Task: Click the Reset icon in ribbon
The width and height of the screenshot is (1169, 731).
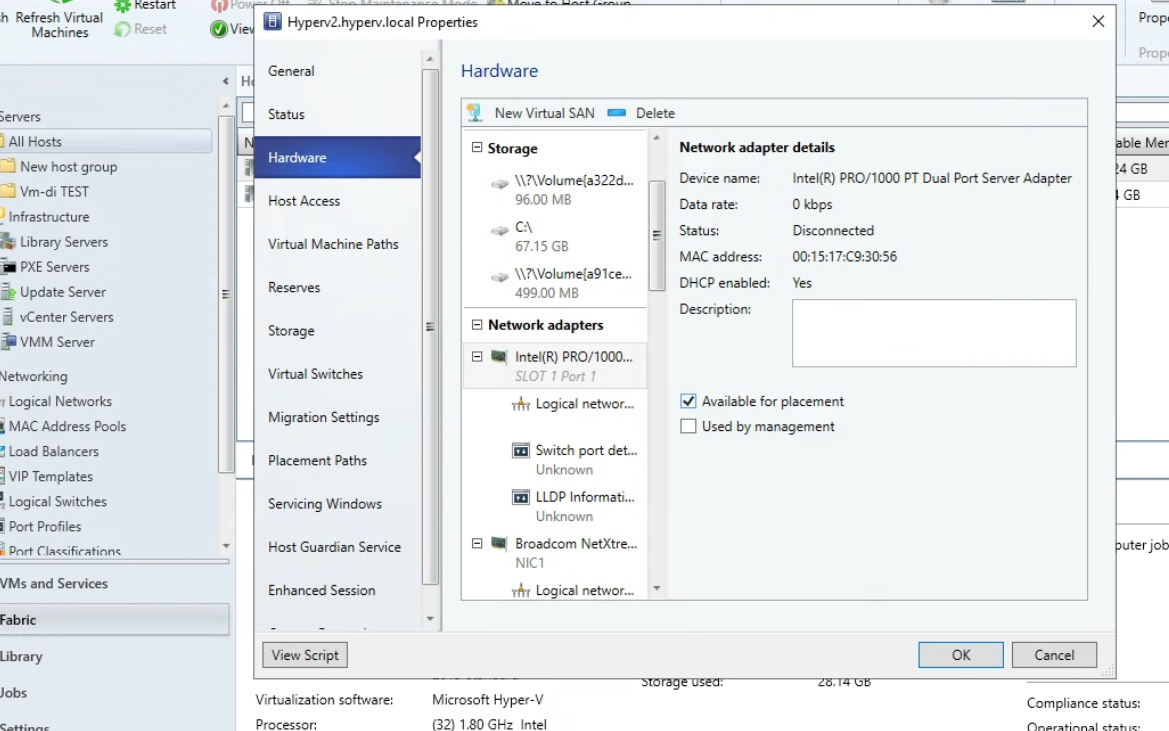Action: [122, 29]
